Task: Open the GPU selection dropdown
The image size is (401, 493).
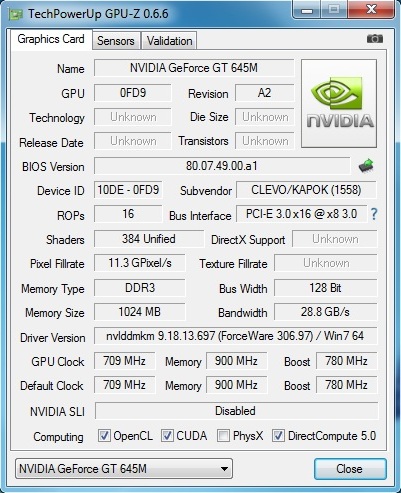Action: (x=124, y=469)
